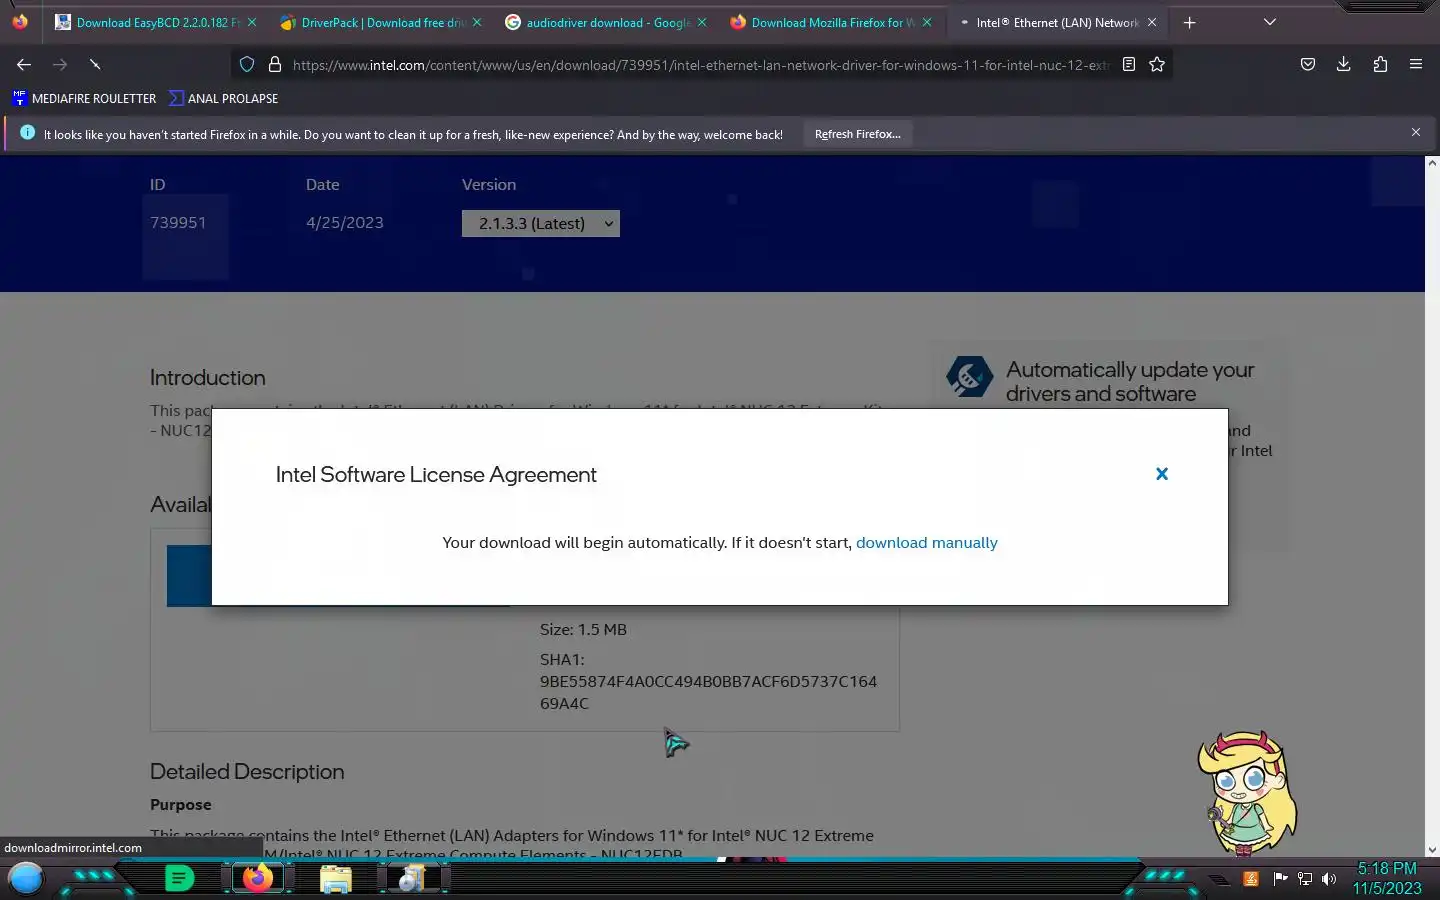Open the green chat app in the taskbar
1440x900 pixels.
click(x=179, y=879)
